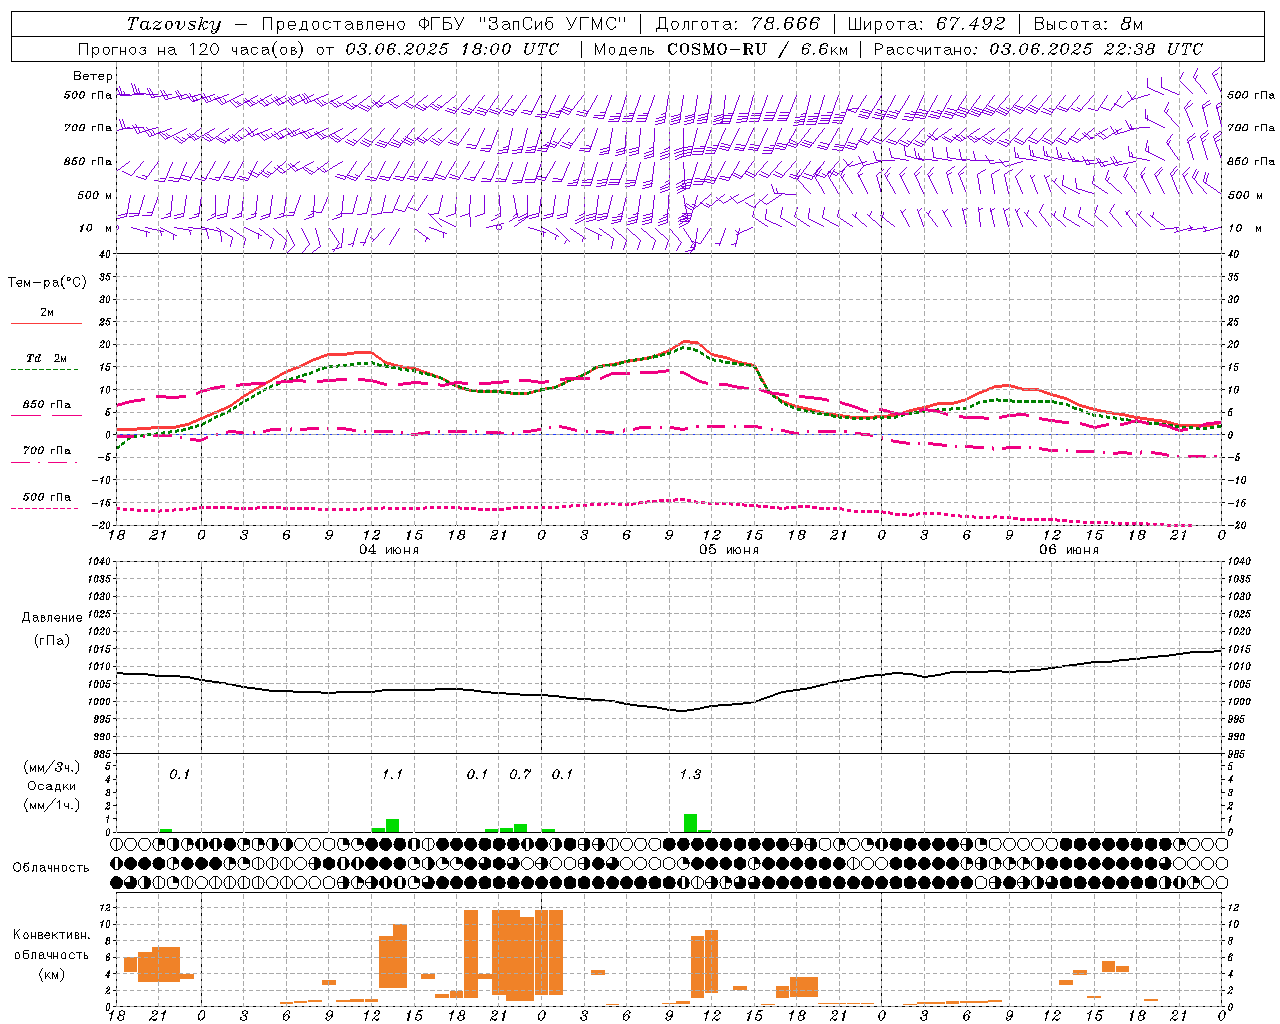Click the "1.3" precipitation amount value
Screen dimensions: 1280x1024
click(x=690, y=774)
